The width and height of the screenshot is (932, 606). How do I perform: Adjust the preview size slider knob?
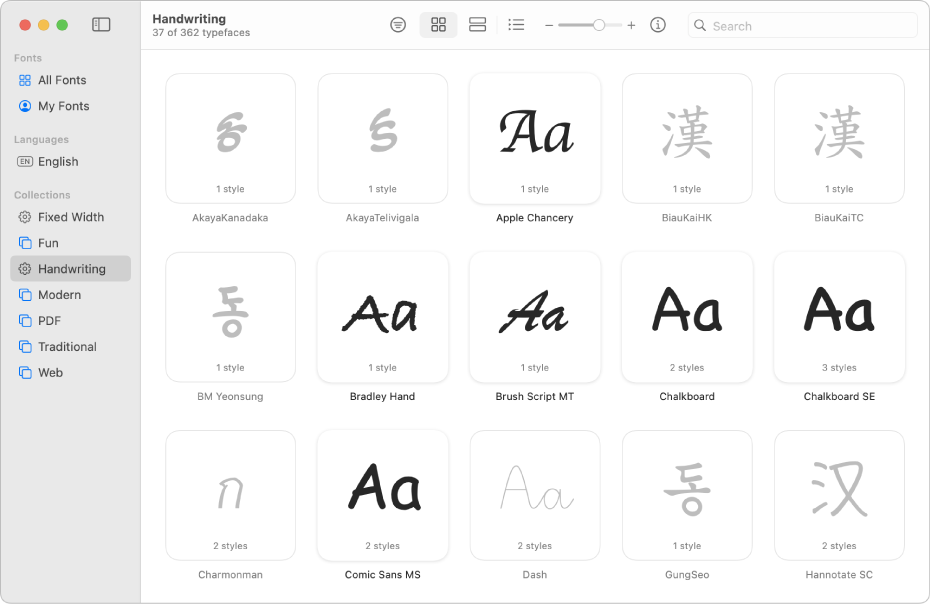(599, 25)
